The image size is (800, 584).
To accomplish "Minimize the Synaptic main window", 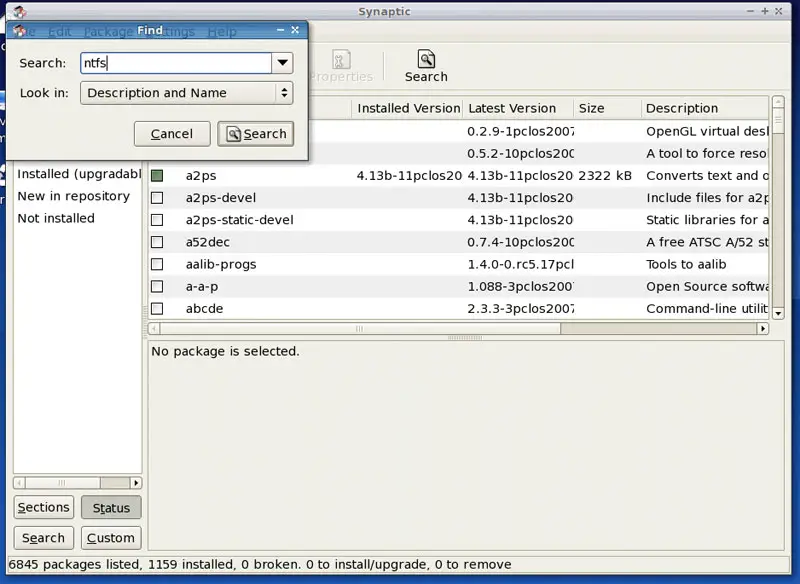I will pyautogui.click(x=750, y=11).
